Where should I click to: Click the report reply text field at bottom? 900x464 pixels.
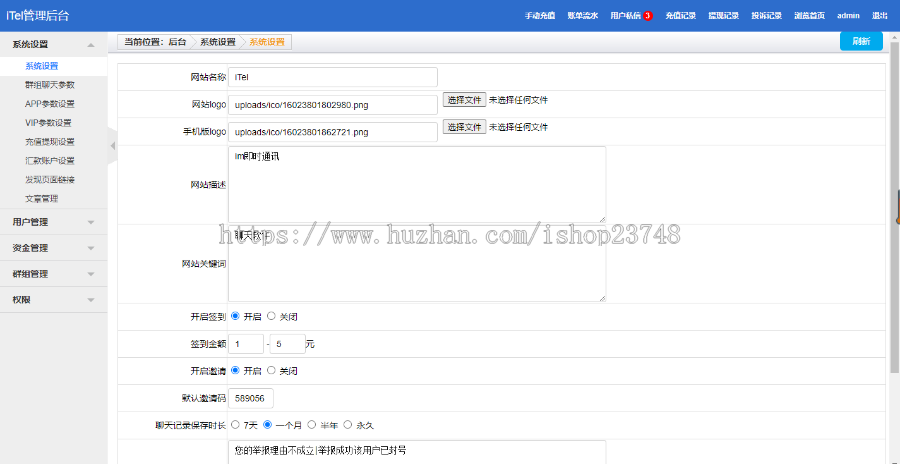click(x=417, y=452)
